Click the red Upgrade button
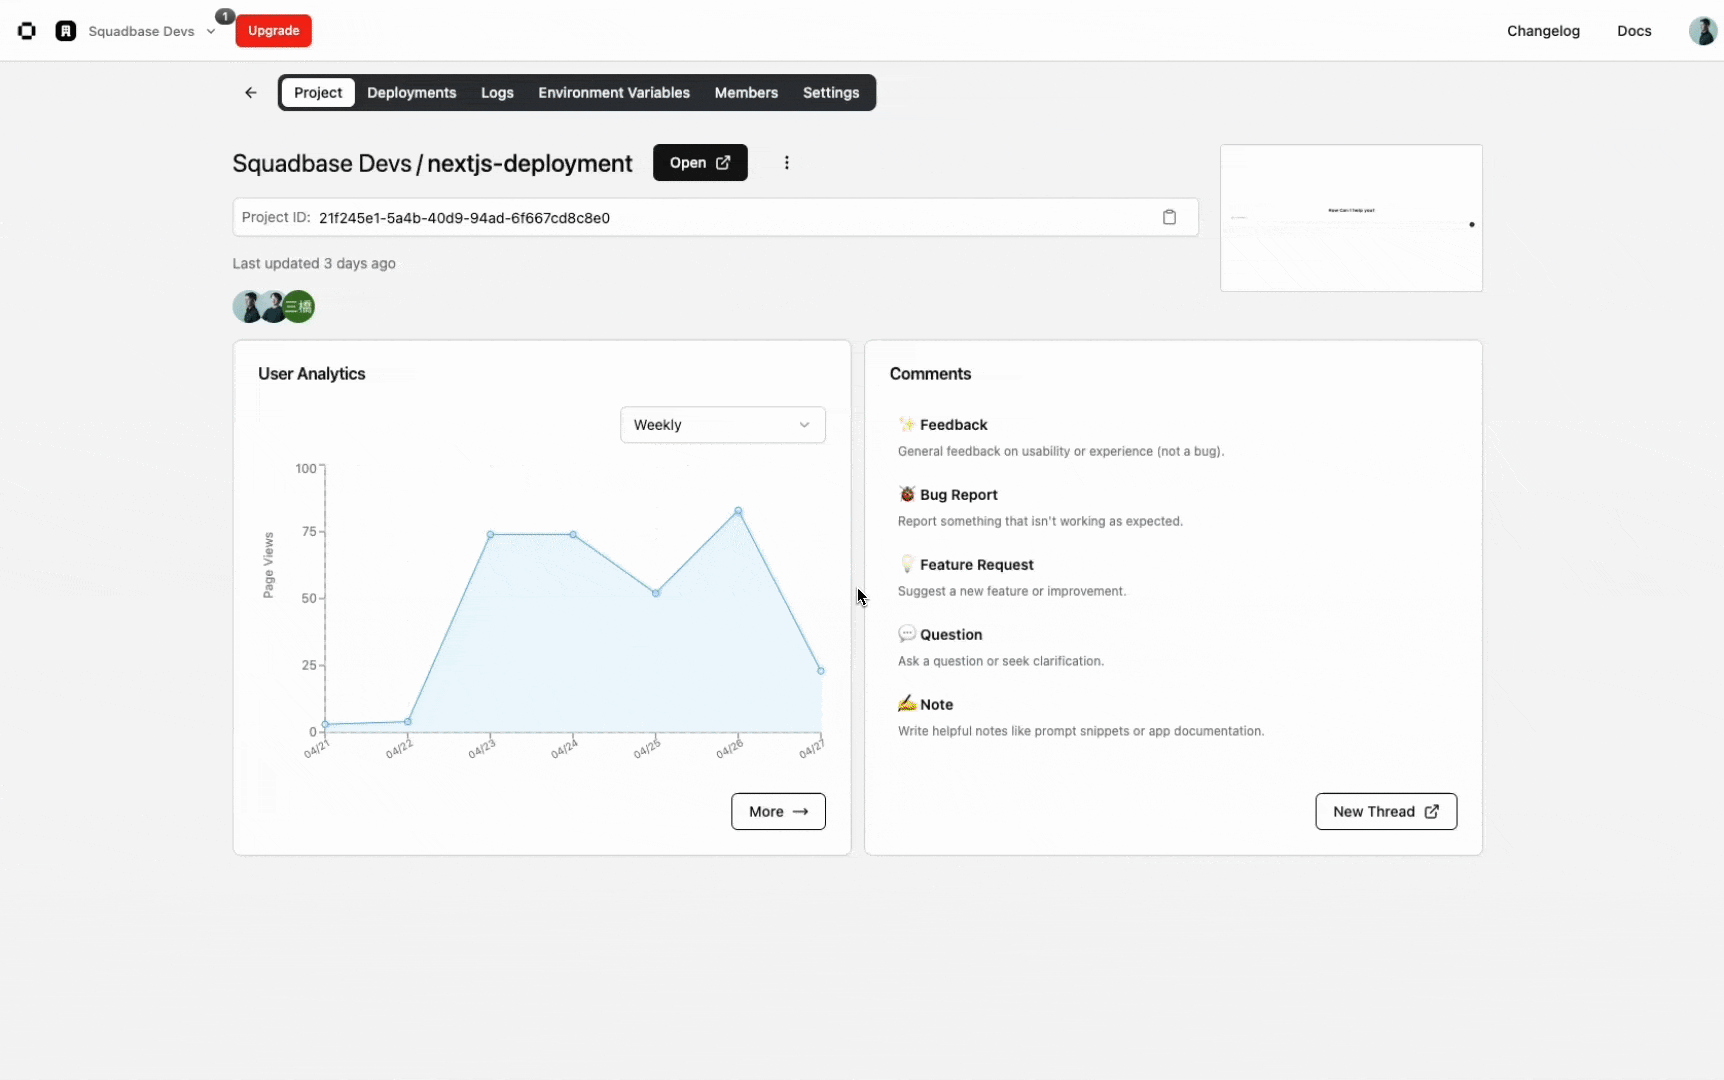The image size is (1724, 1080). click(274, 31)
